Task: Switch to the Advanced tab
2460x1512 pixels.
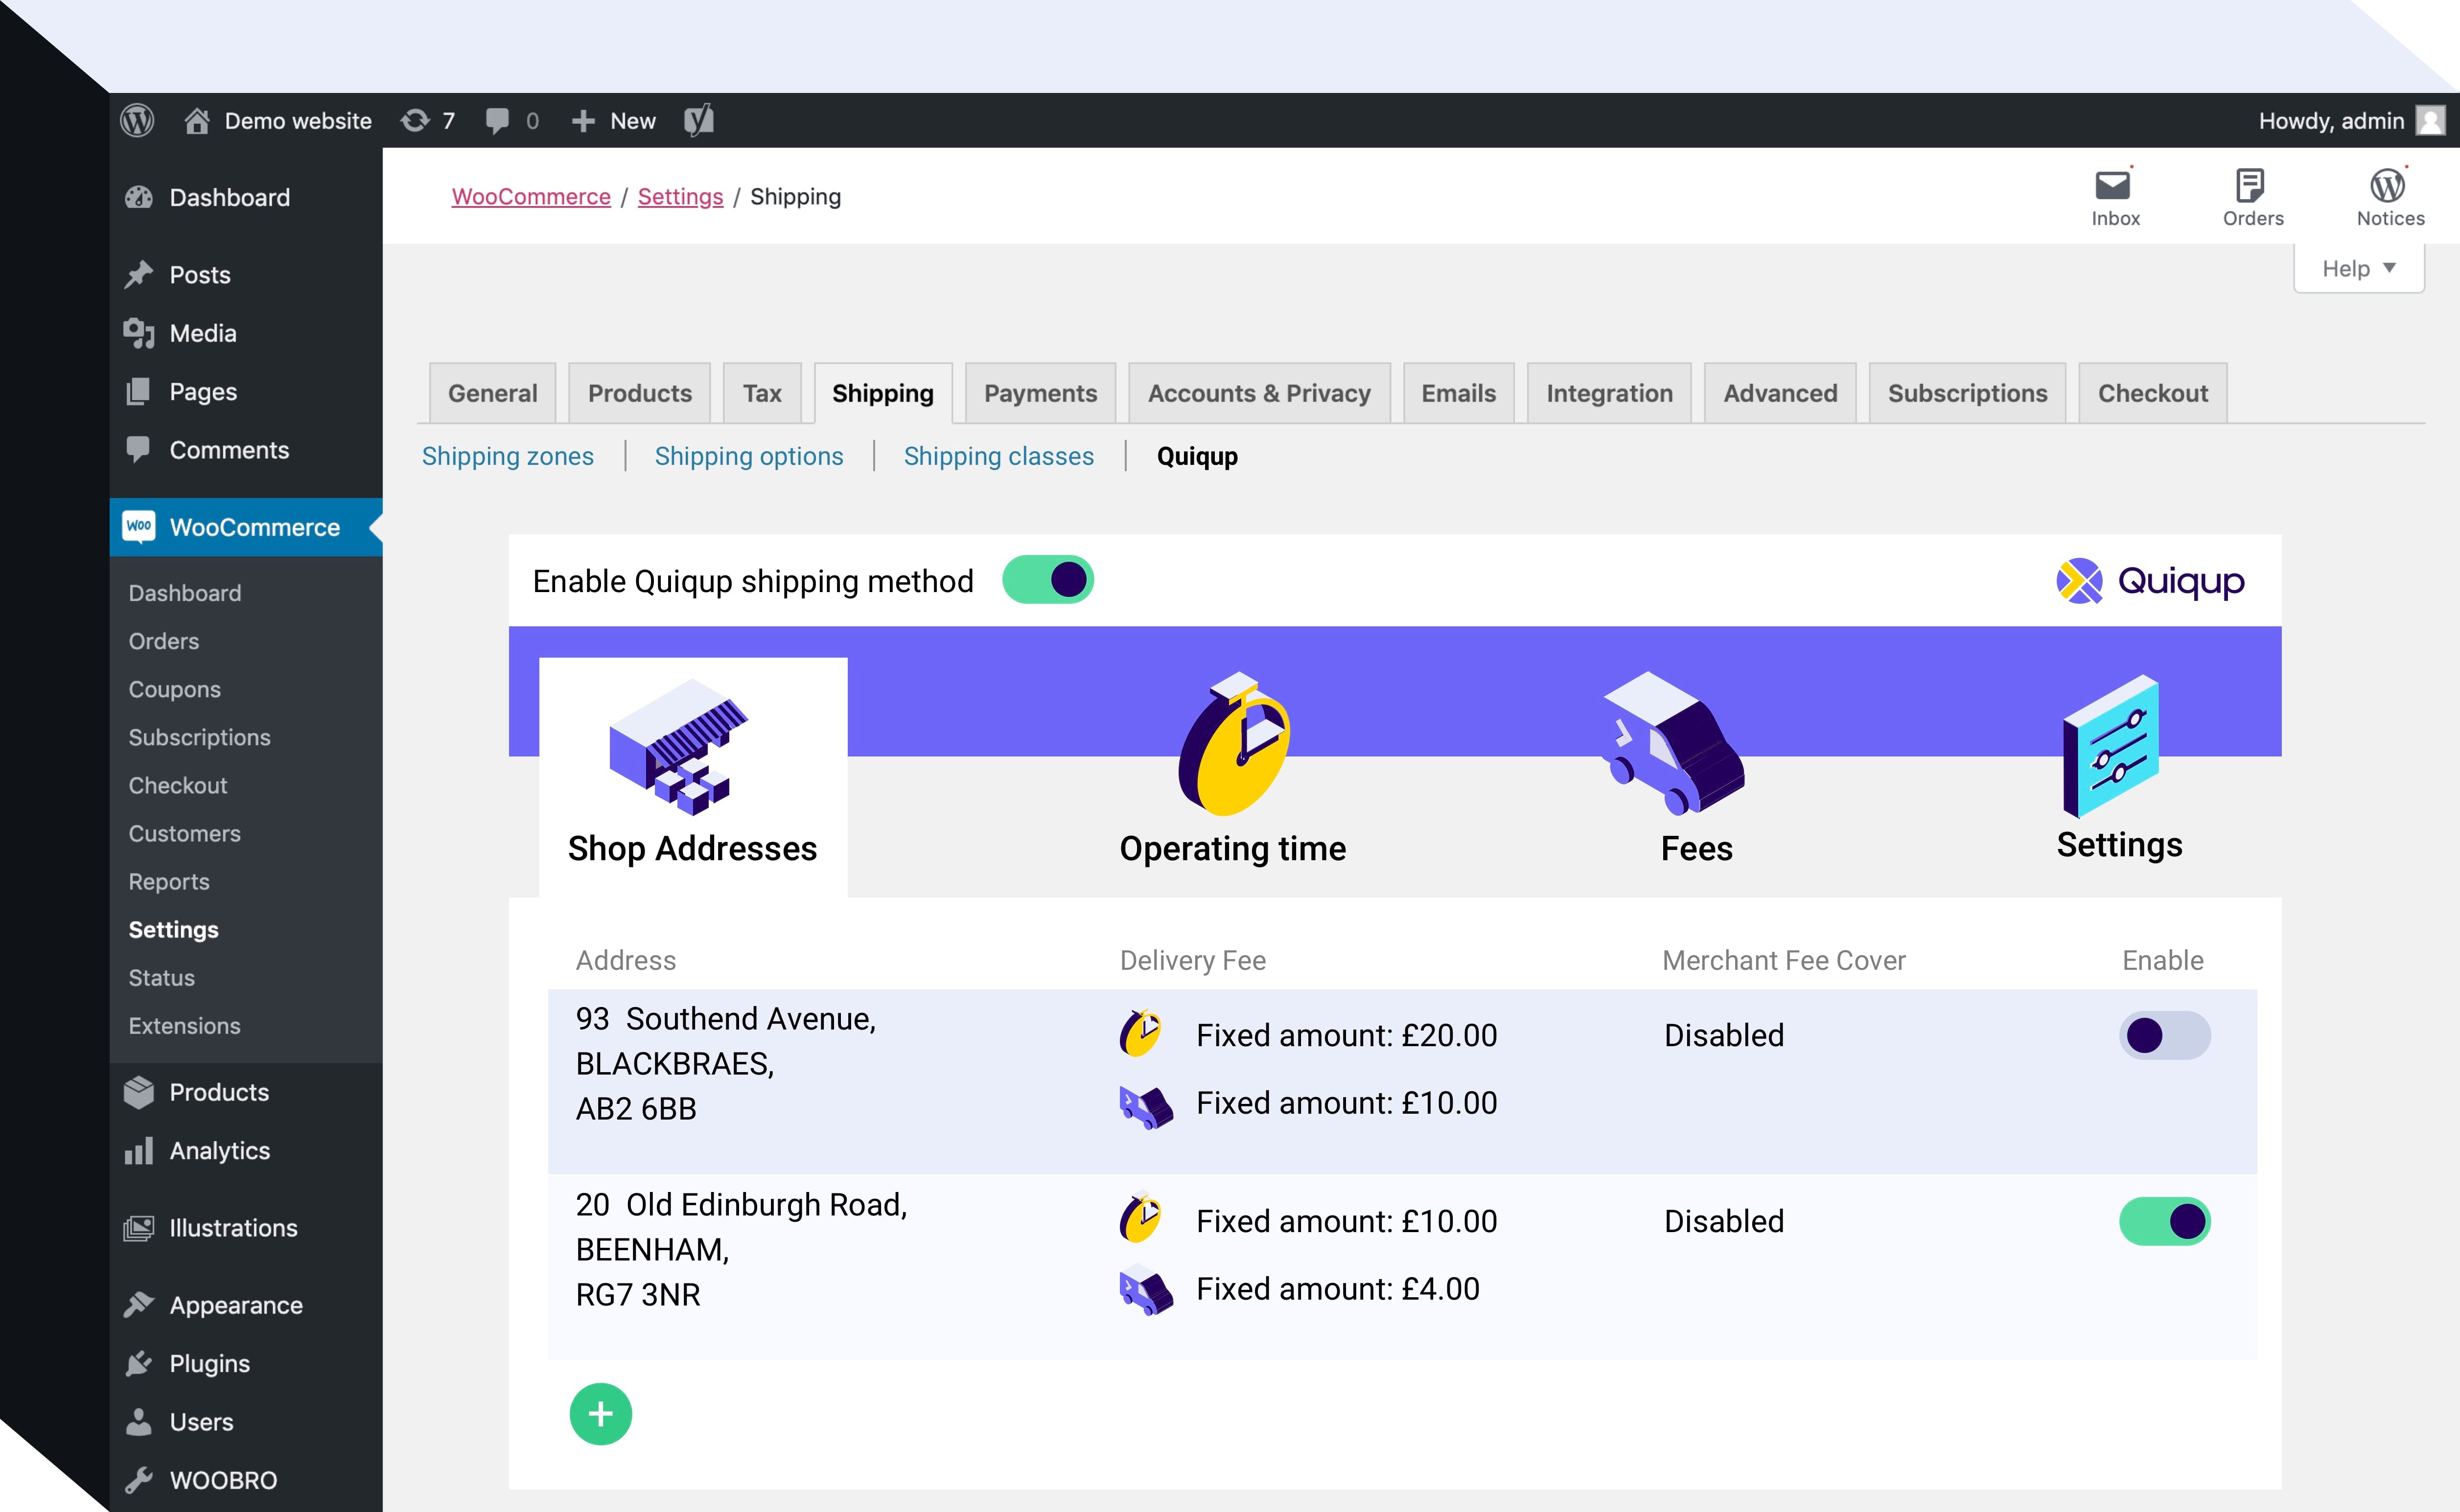Action: click(x=1781, y=393)
